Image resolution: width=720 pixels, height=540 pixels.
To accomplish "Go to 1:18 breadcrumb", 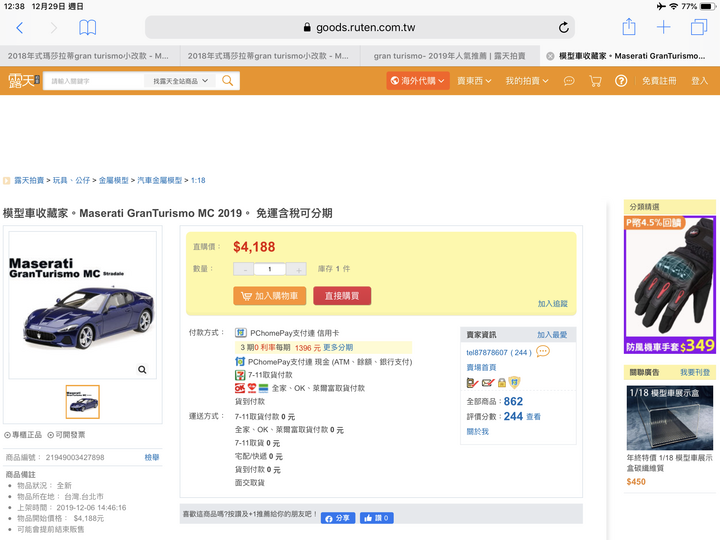I will [x=198, y=180].
